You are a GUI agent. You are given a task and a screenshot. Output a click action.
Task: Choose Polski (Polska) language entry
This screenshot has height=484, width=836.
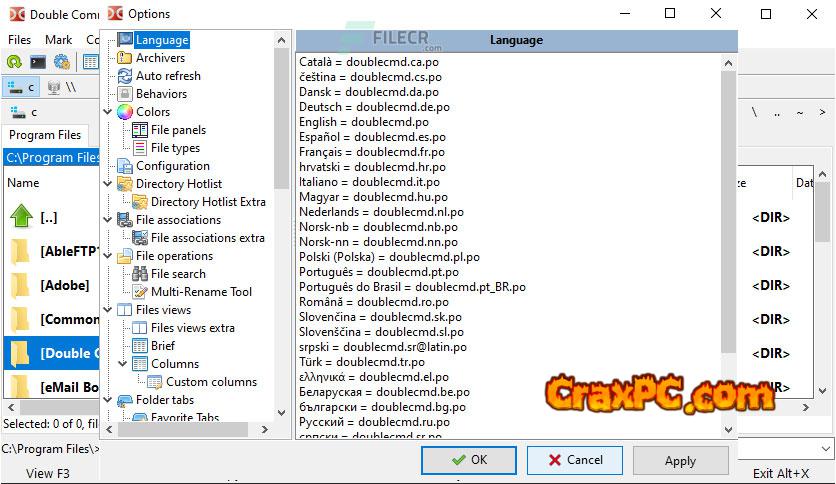(x=389, y=257)
